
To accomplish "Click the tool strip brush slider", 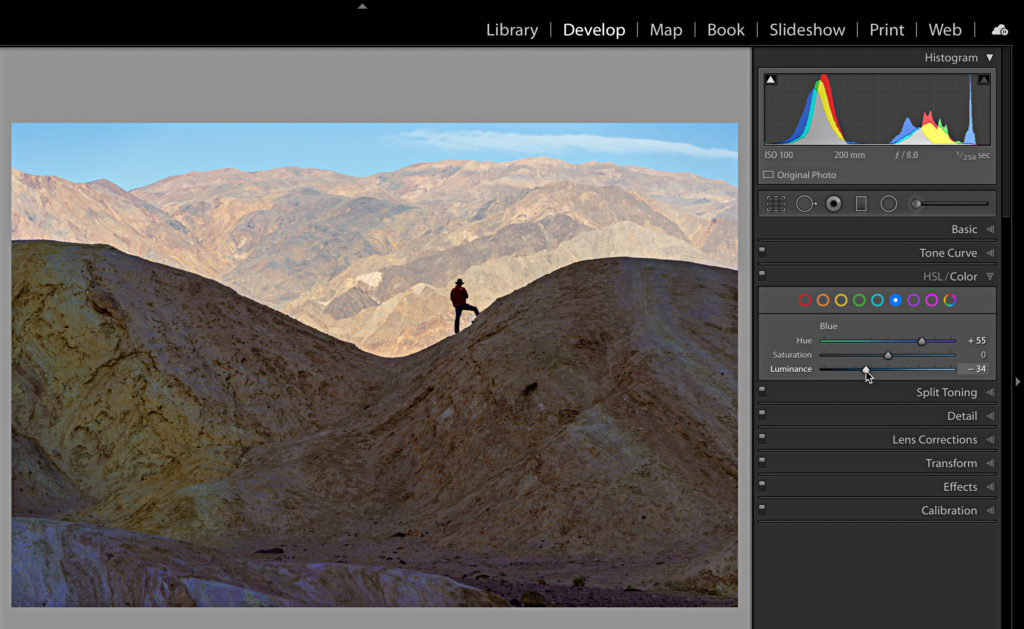I will (x=950, y=204).
